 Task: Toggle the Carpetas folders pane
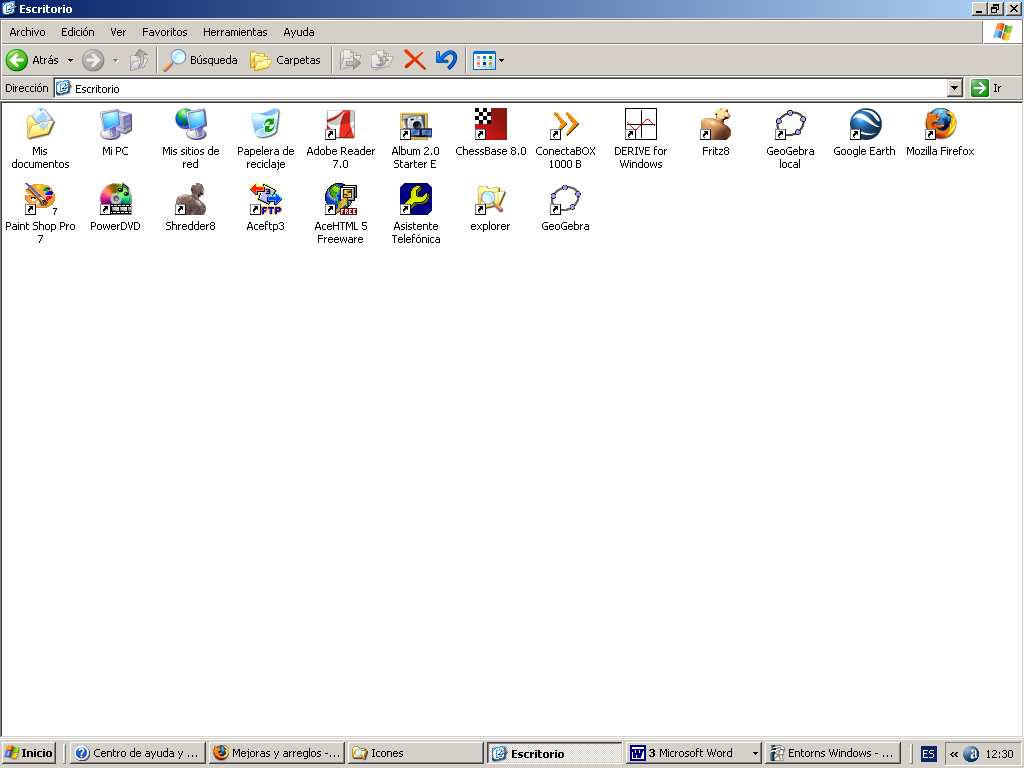tap(285, 60)
